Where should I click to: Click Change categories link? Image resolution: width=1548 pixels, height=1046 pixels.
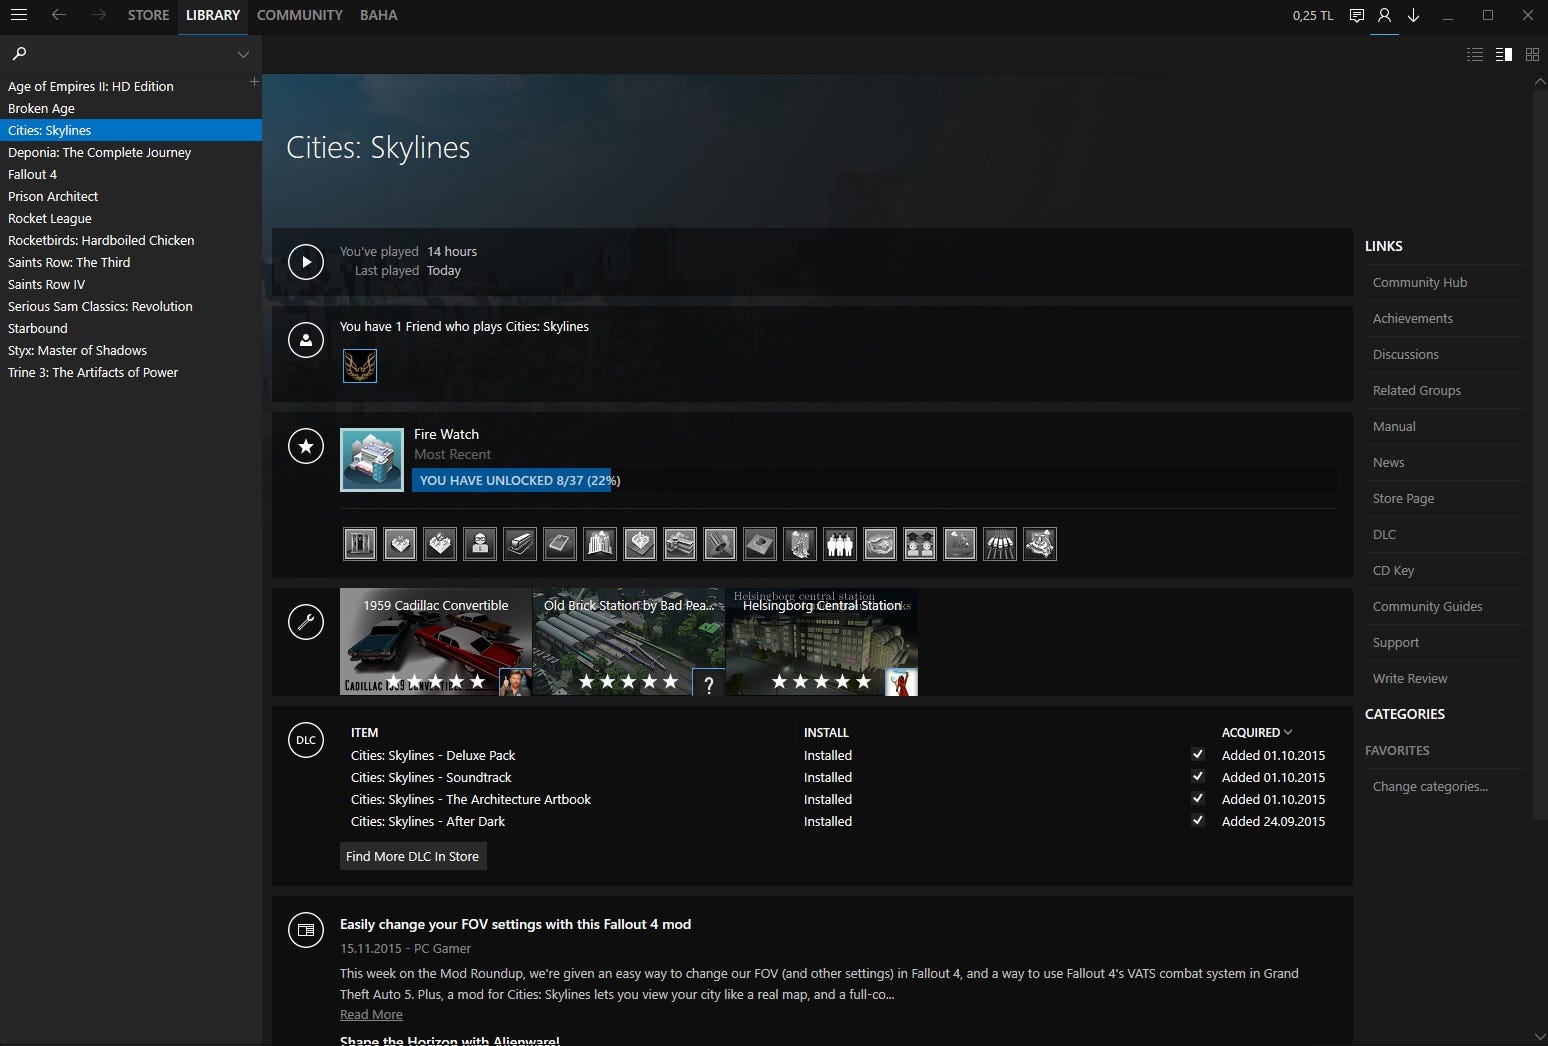click(1430, 786)
